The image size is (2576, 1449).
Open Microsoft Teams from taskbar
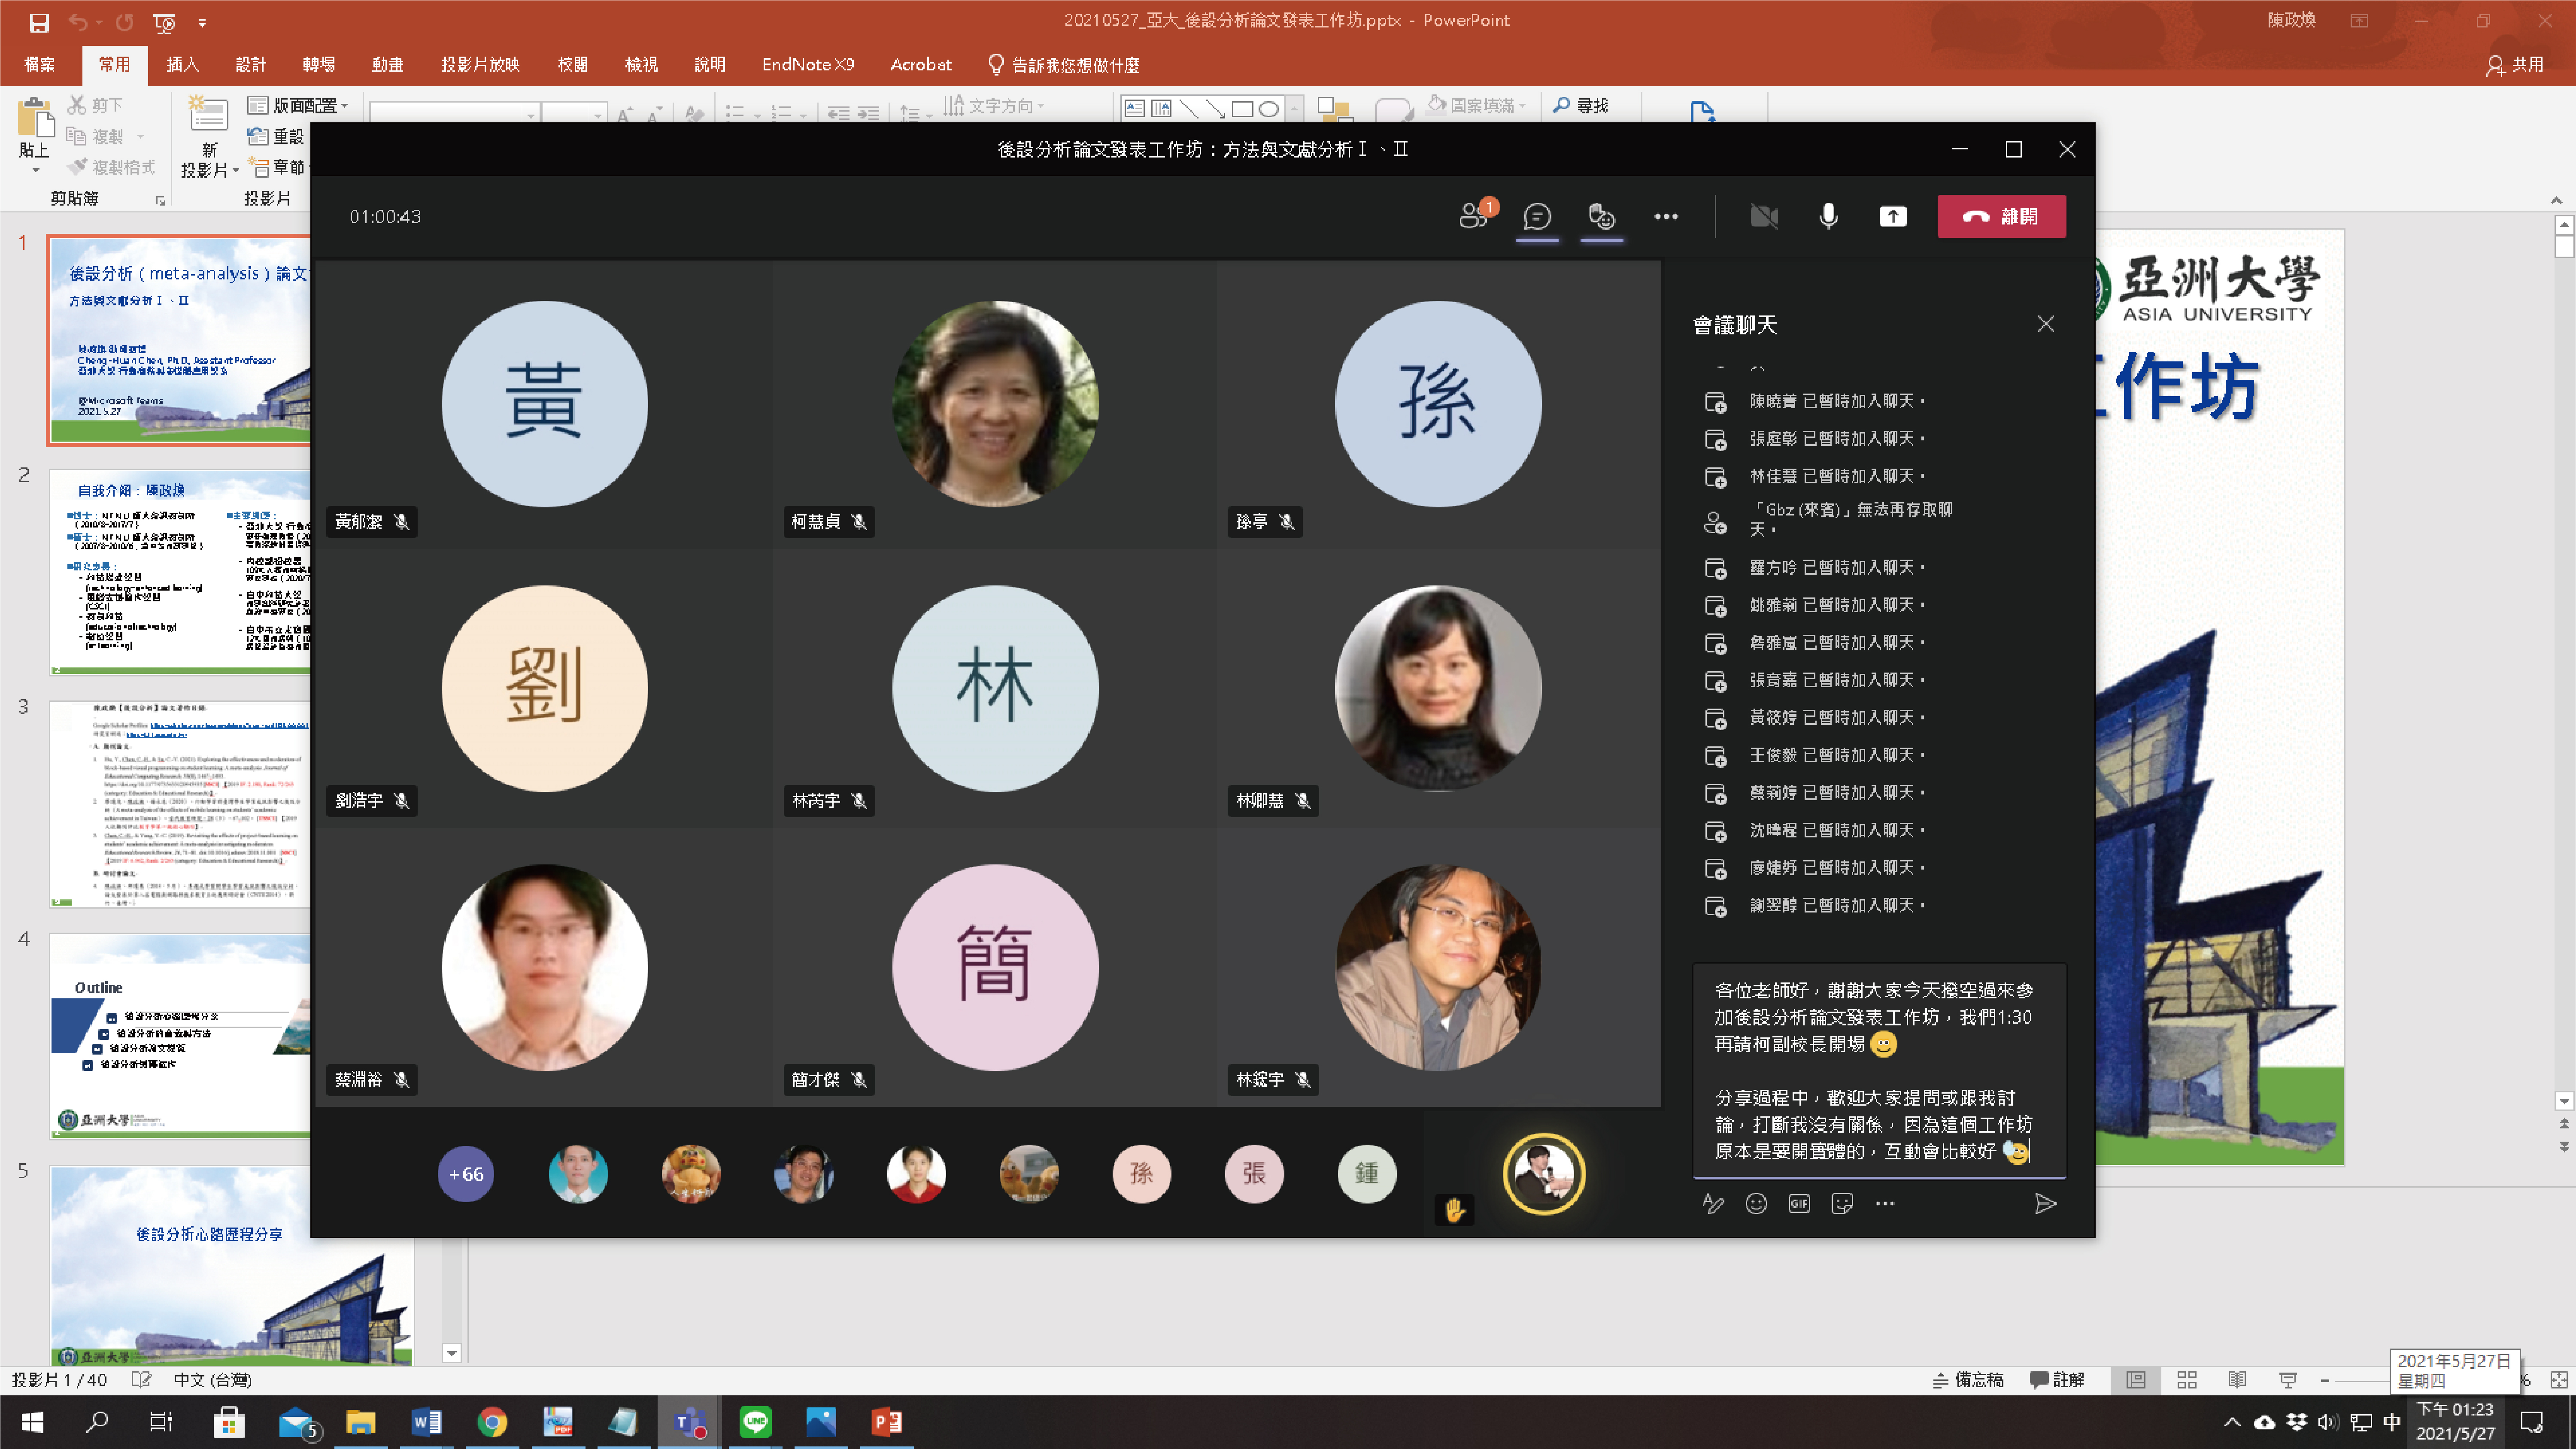coord(689,1421)
